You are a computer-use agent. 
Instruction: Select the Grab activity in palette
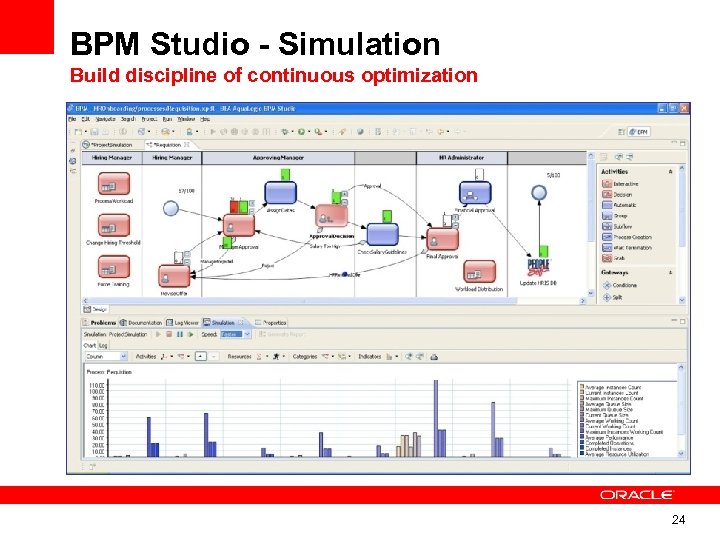pos(613,258)
